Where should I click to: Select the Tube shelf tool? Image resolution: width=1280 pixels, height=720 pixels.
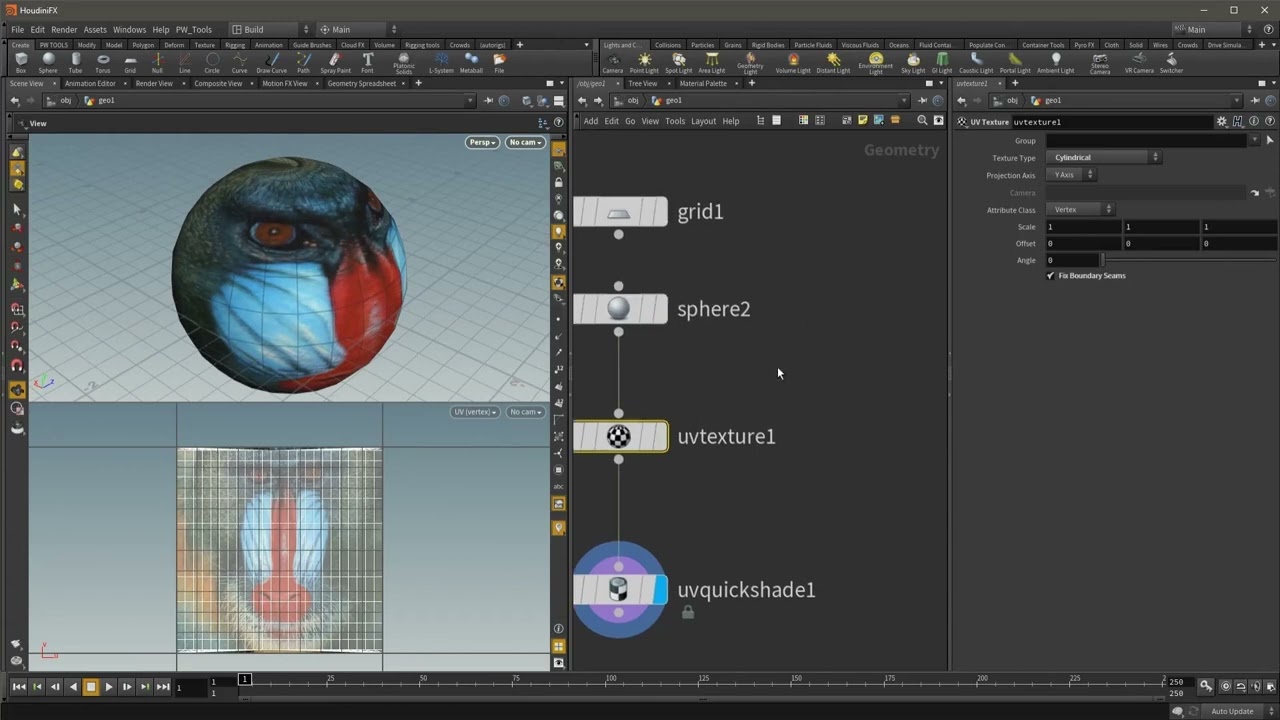tap(75, 63)
